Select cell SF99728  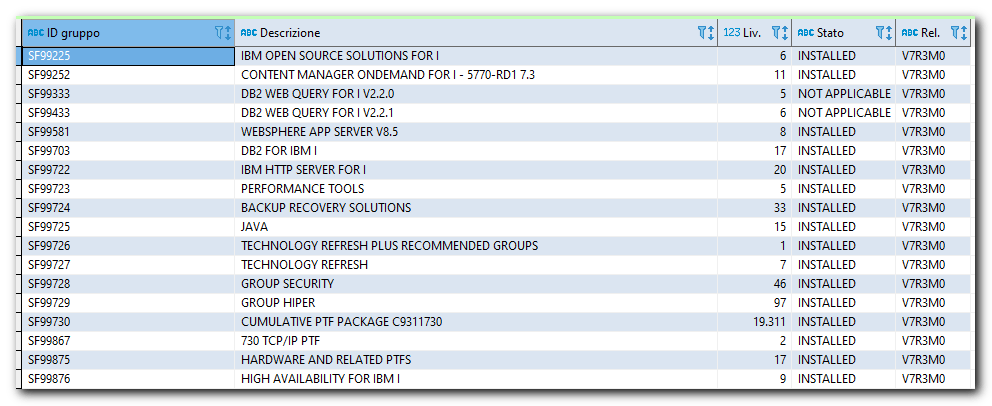(x=128, y=283)
